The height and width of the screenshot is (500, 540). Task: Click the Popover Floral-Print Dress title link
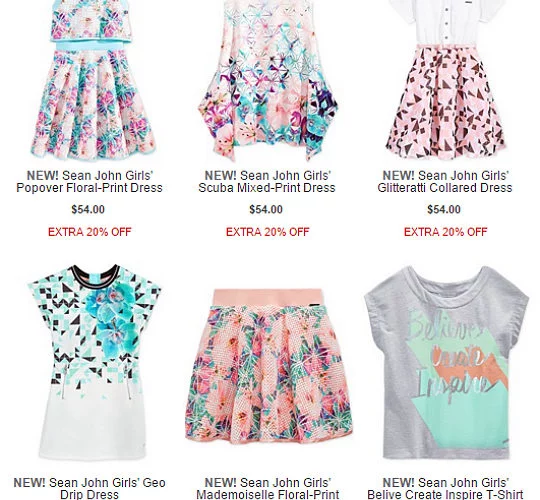point(90,182)
